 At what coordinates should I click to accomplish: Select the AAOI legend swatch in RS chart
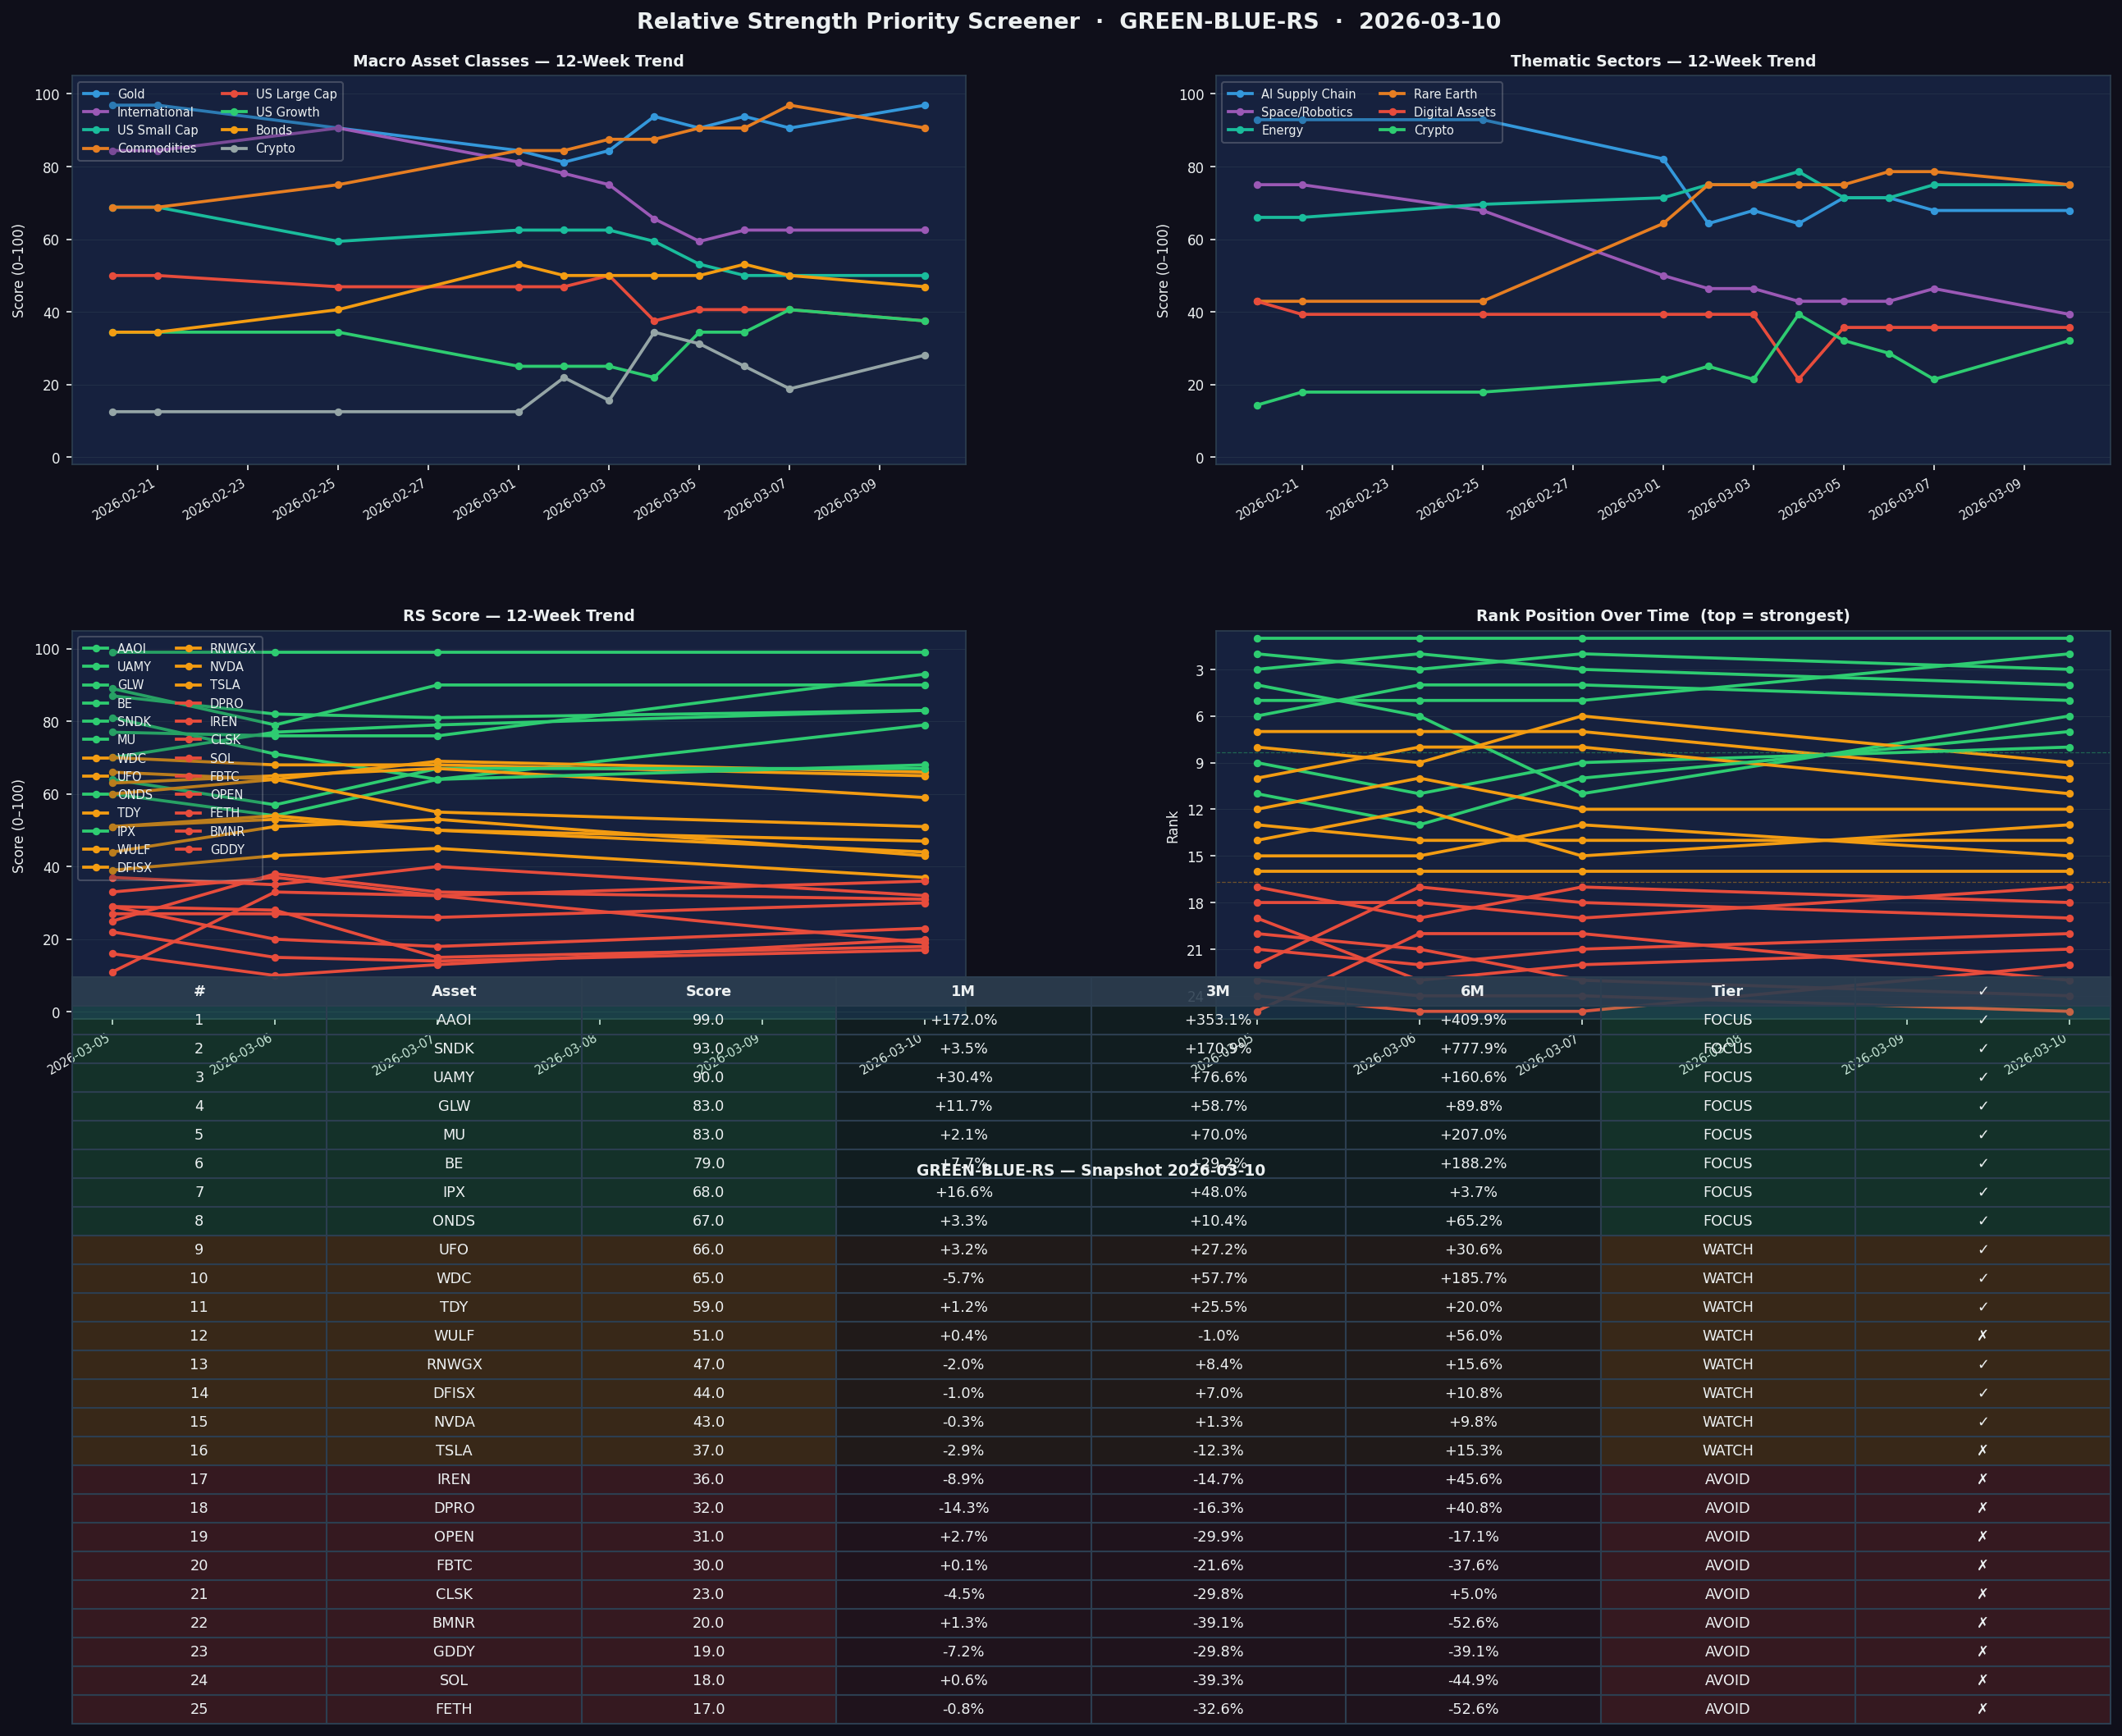(97, 648)
